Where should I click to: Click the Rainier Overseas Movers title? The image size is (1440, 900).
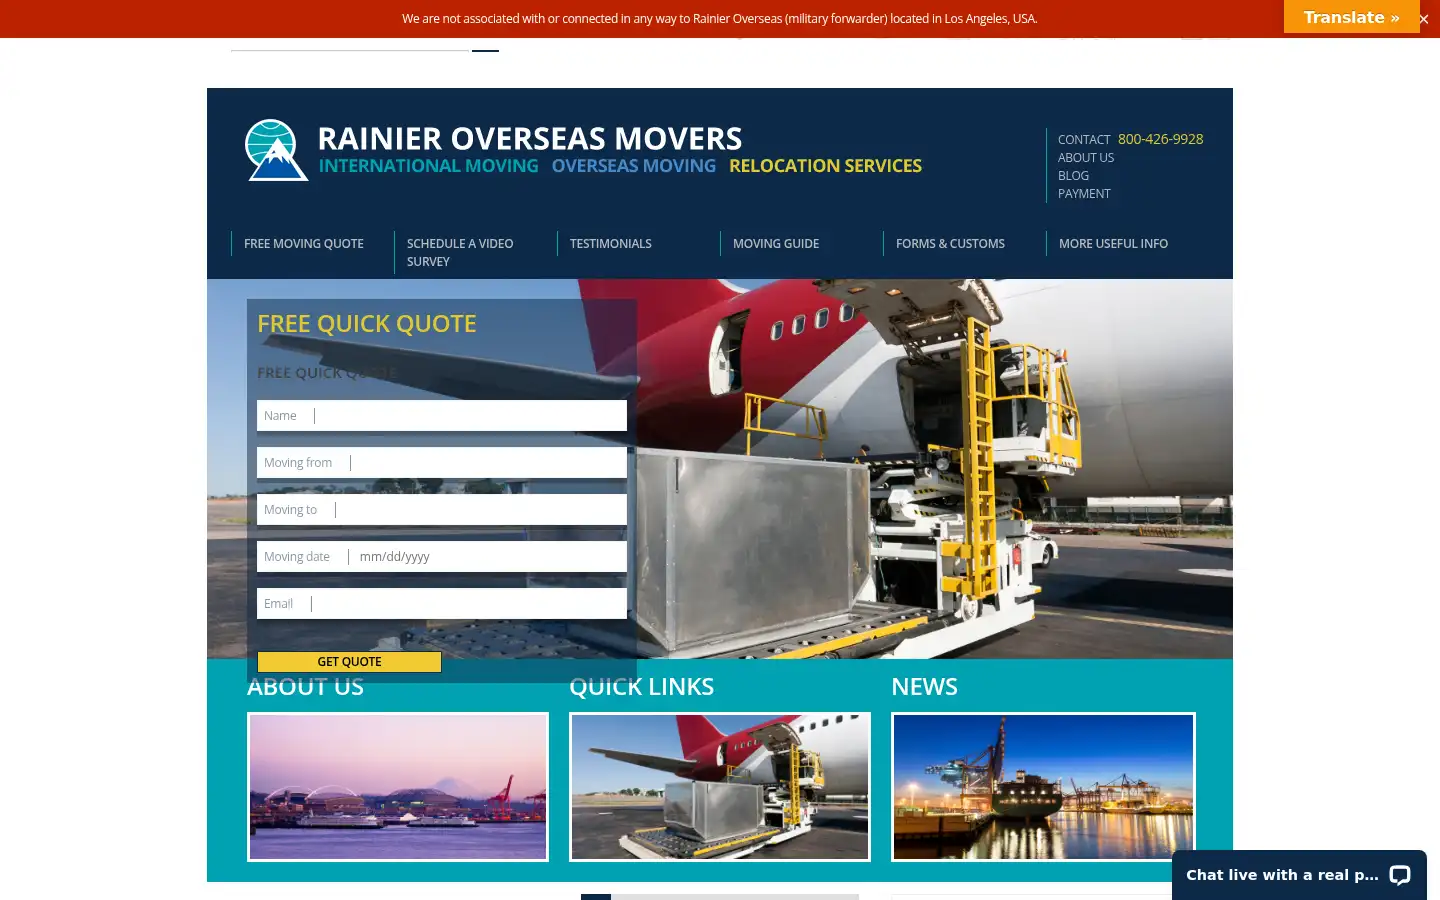pos(530,138)
